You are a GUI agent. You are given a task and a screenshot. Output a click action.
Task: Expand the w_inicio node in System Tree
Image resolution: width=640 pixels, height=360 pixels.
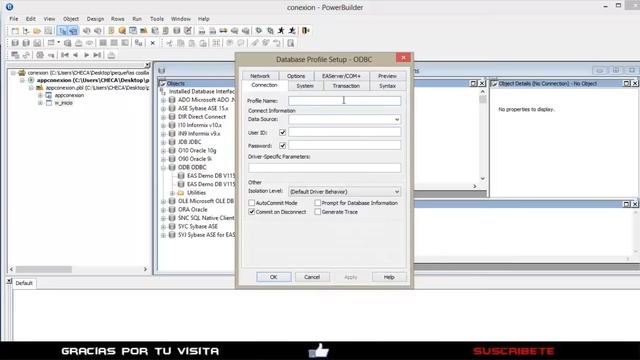pos(40,103)
